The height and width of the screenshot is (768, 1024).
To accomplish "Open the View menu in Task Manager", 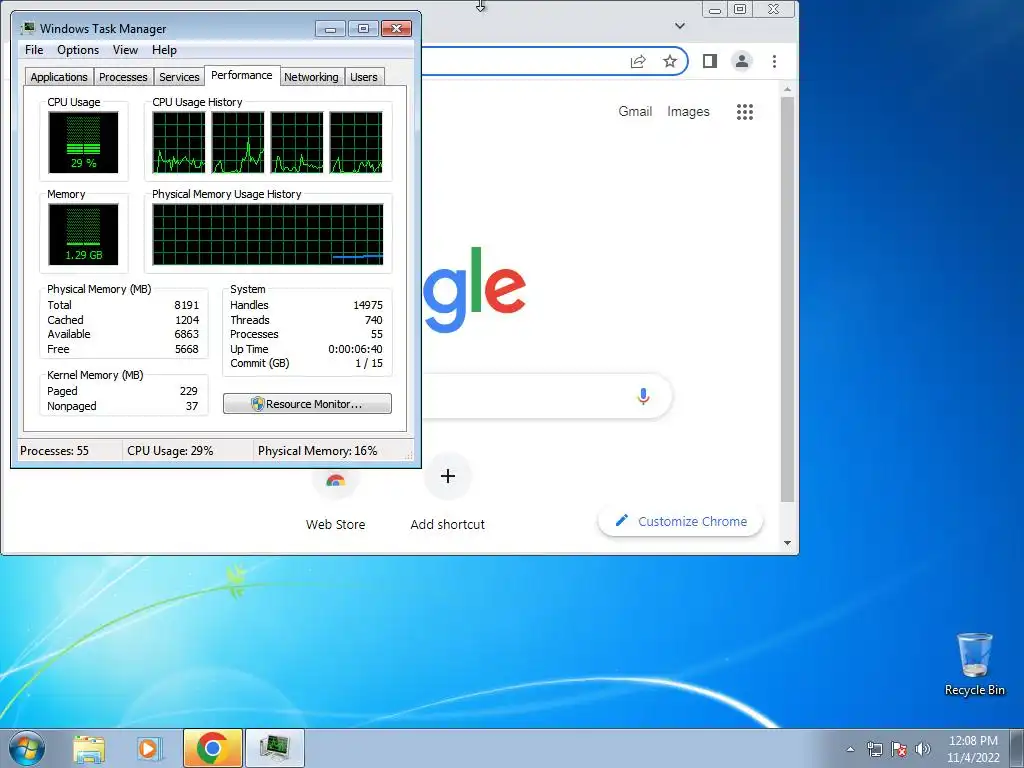I will (125, 50).
